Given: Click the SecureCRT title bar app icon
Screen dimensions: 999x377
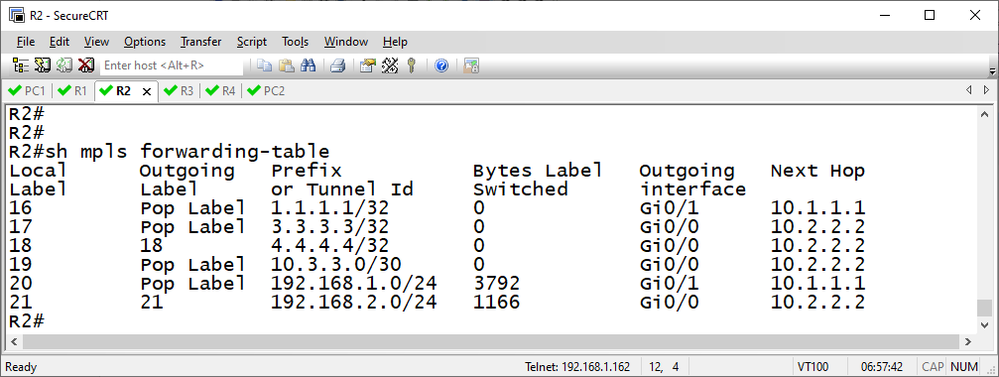Looking at the screenshot, I should (17, 15).
